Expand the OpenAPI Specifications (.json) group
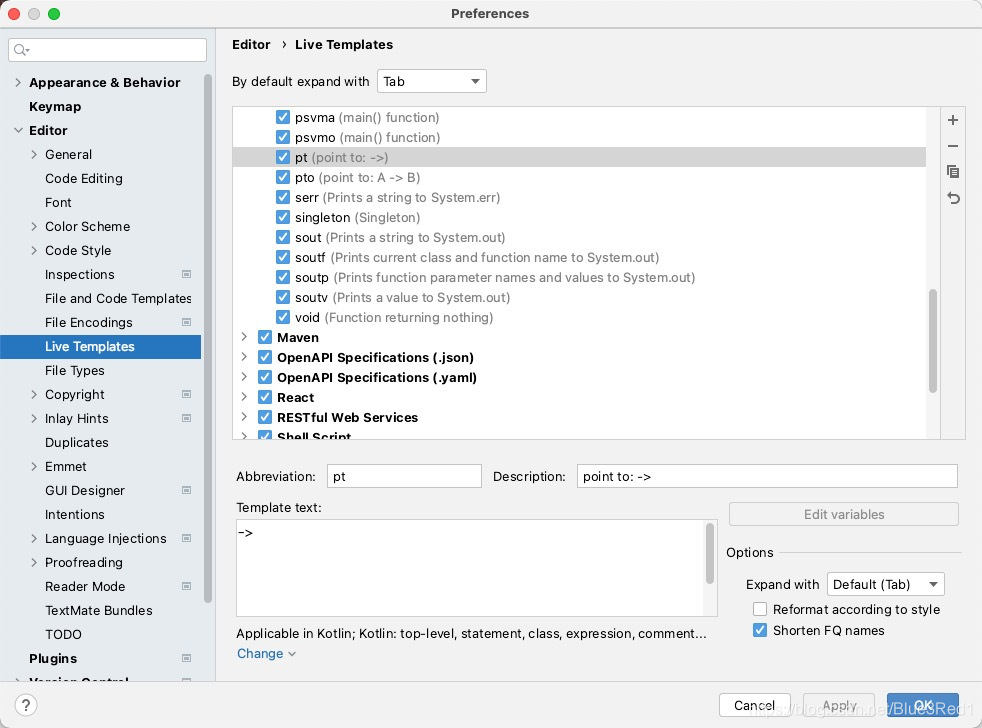982x728 pixels. (x=244, y=357)
